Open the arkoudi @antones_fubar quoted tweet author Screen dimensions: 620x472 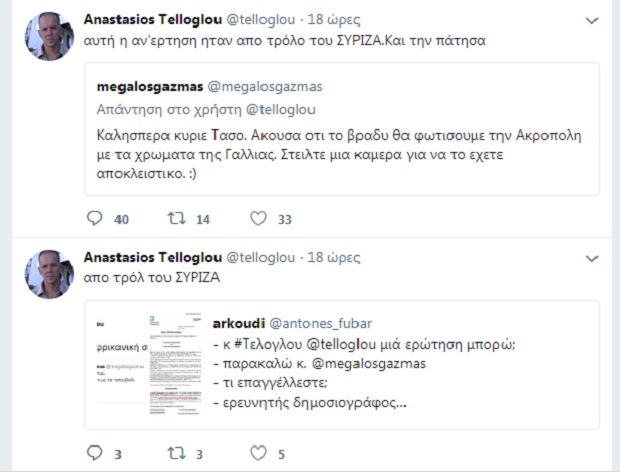click(292, 323)
